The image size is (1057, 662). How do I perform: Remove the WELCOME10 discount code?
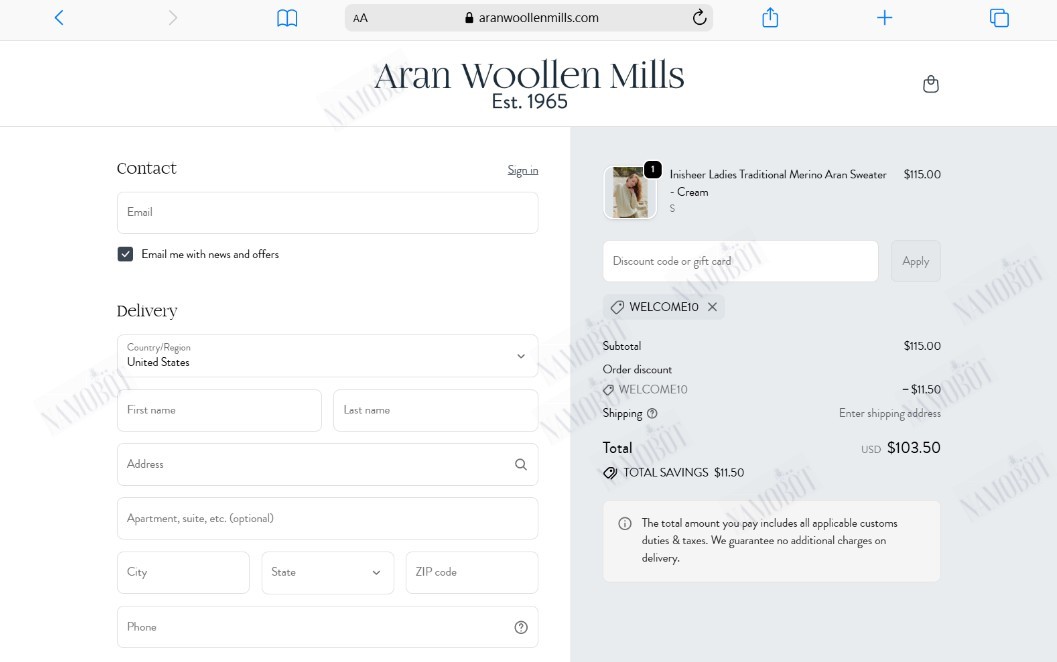point(712,307)
